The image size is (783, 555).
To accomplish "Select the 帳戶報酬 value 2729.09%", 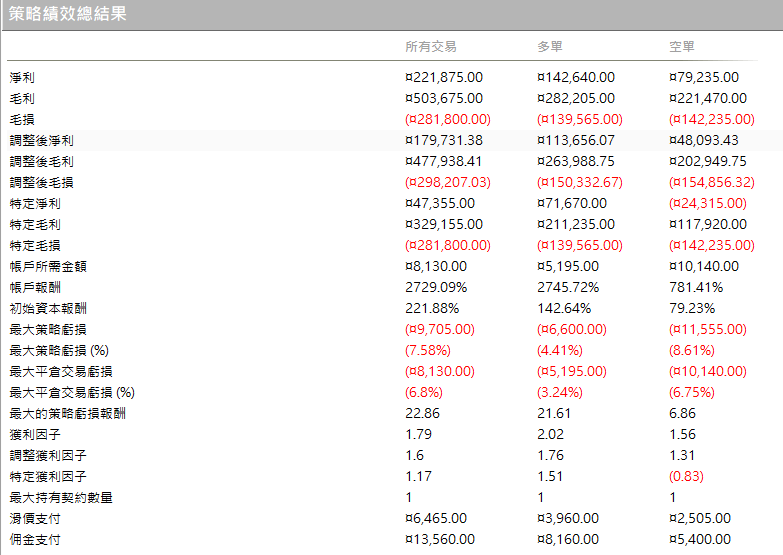I will click(436, 287).
